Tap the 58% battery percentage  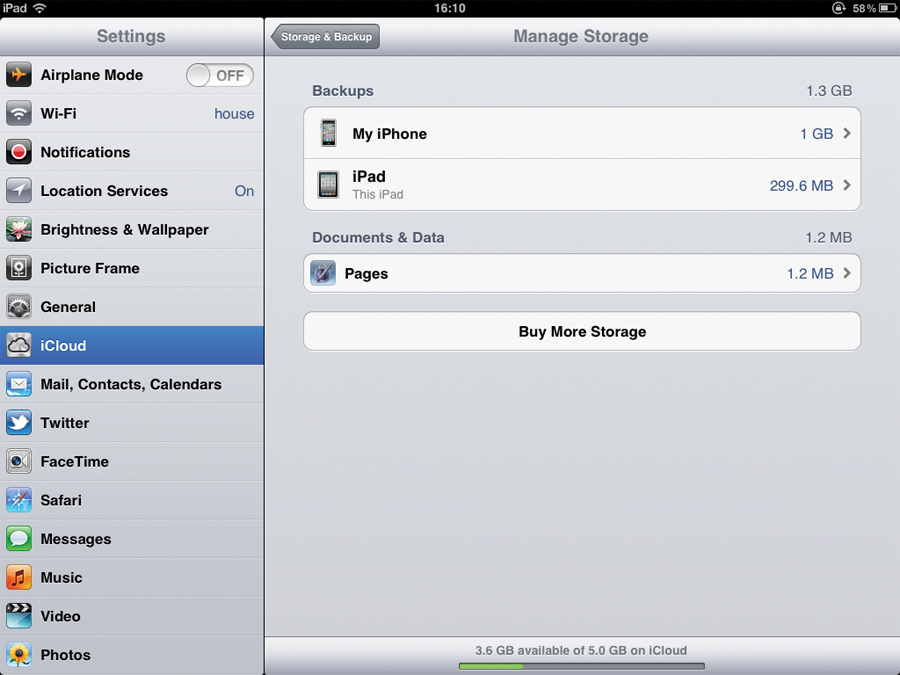(864, 8)
